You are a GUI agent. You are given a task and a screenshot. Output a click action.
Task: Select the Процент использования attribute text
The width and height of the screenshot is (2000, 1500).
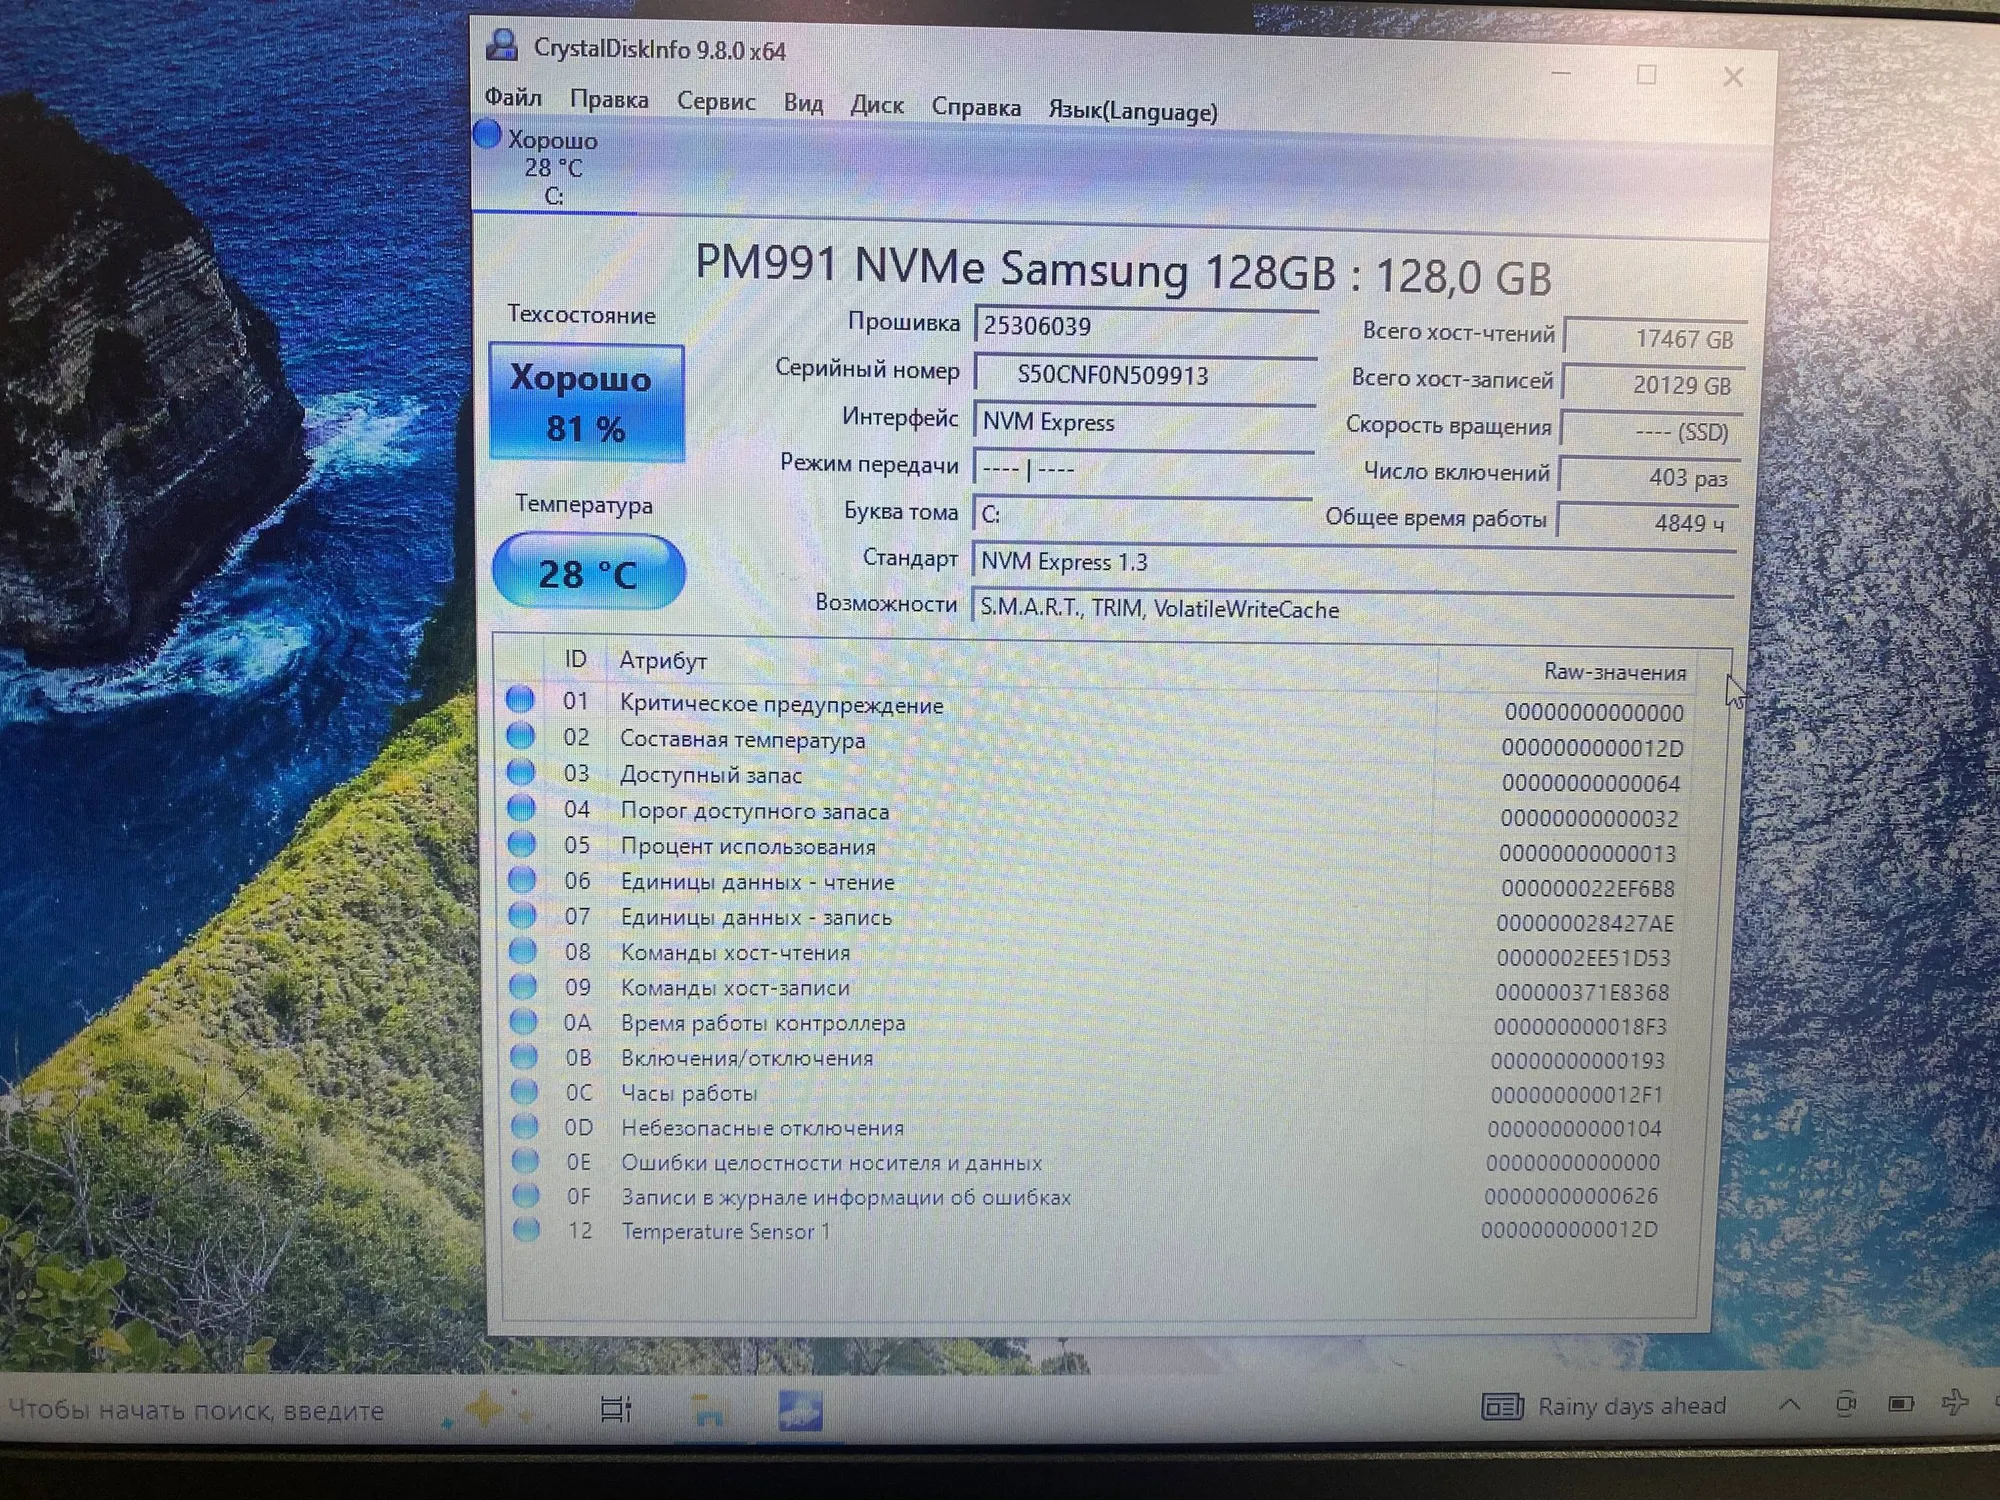747,846
